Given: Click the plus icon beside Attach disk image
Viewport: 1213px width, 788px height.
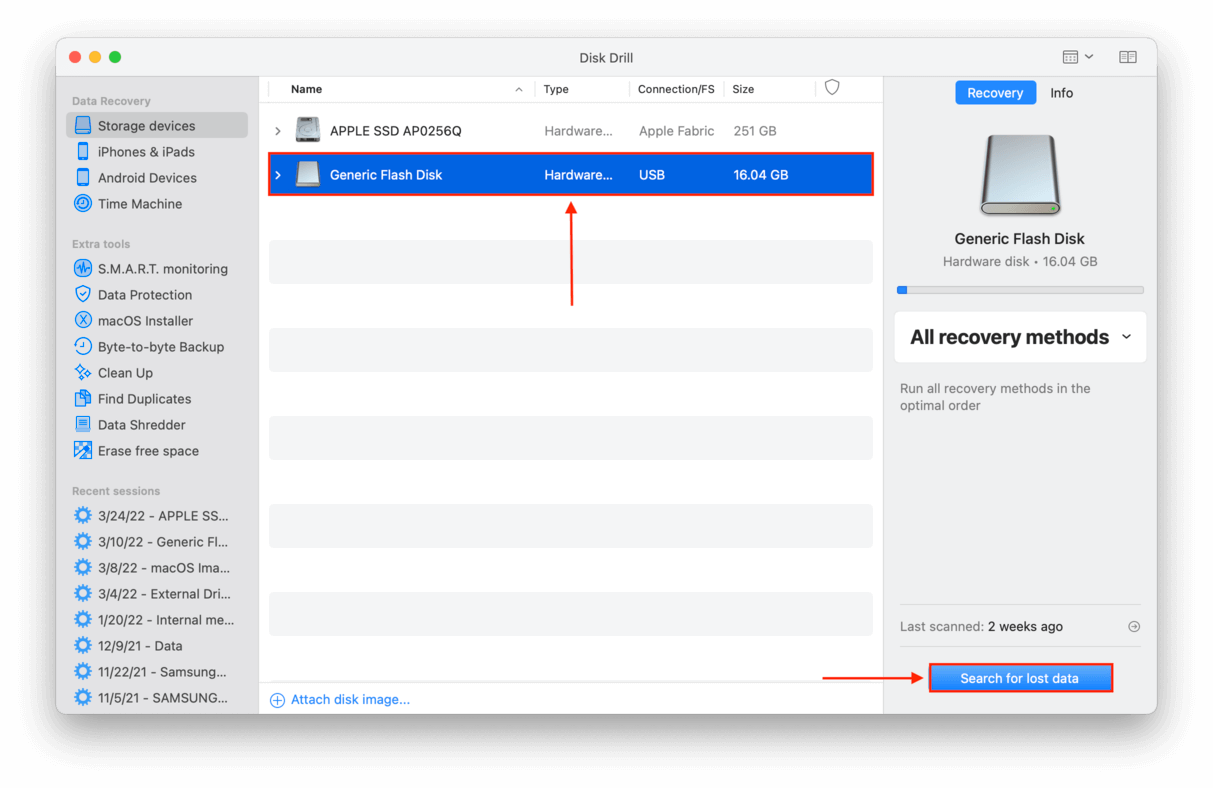Looking at the screenshot, I should (278, 700).
